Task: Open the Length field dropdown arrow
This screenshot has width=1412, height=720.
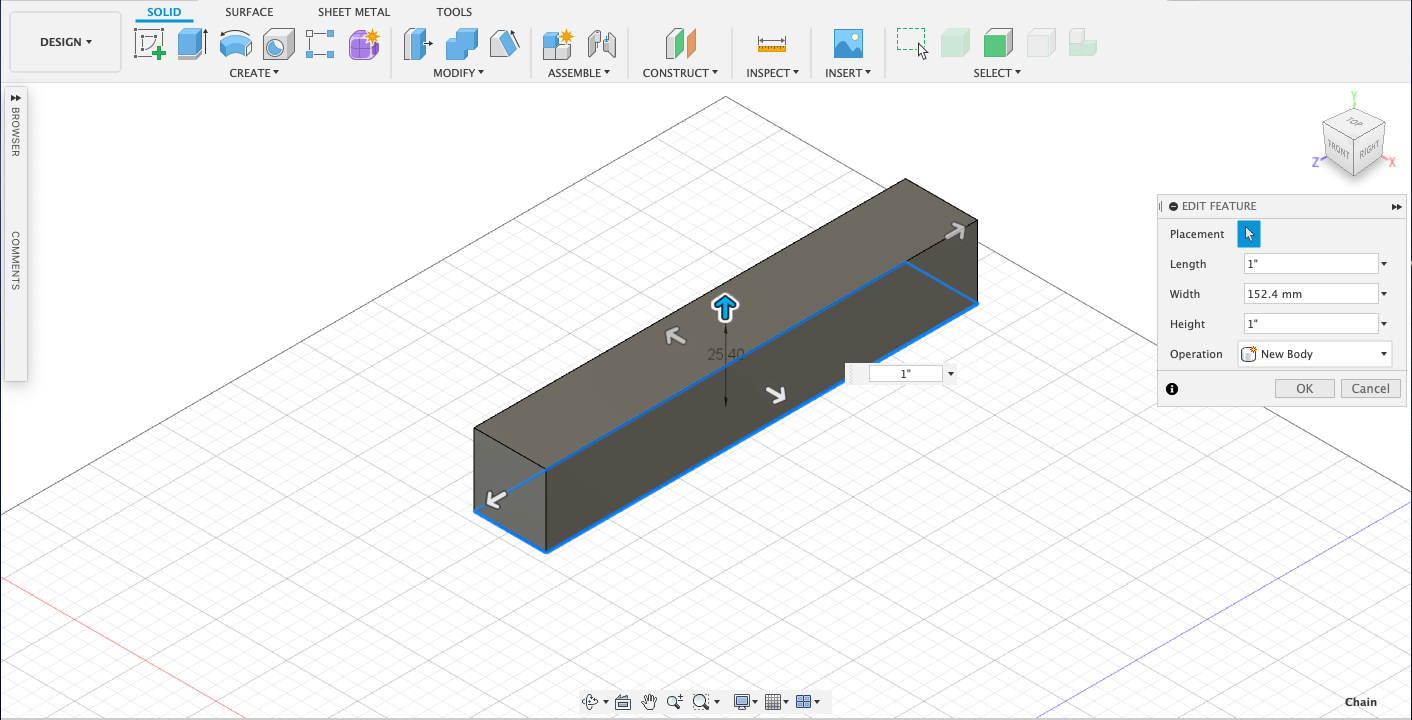Action: [x=1384, y=265]
